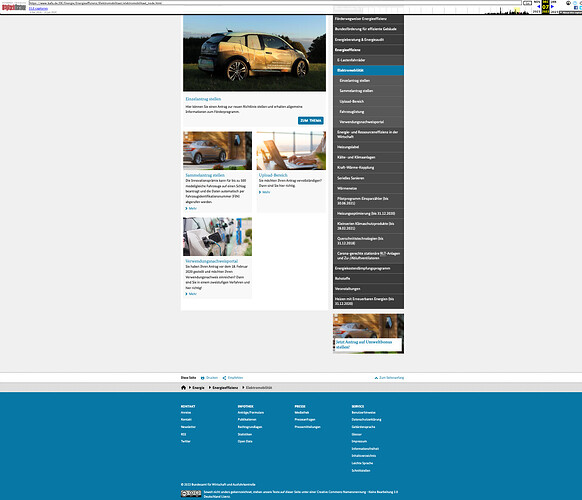Screen dimensions: 582x500
Task: Open Statistiken link in footer
Action: click(x=245, y=434)
